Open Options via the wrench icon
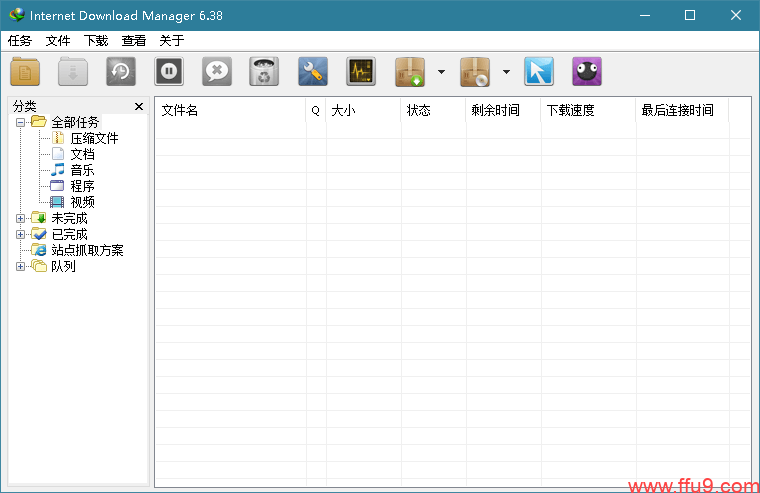 pyautogui.click(x=313, y=72)
